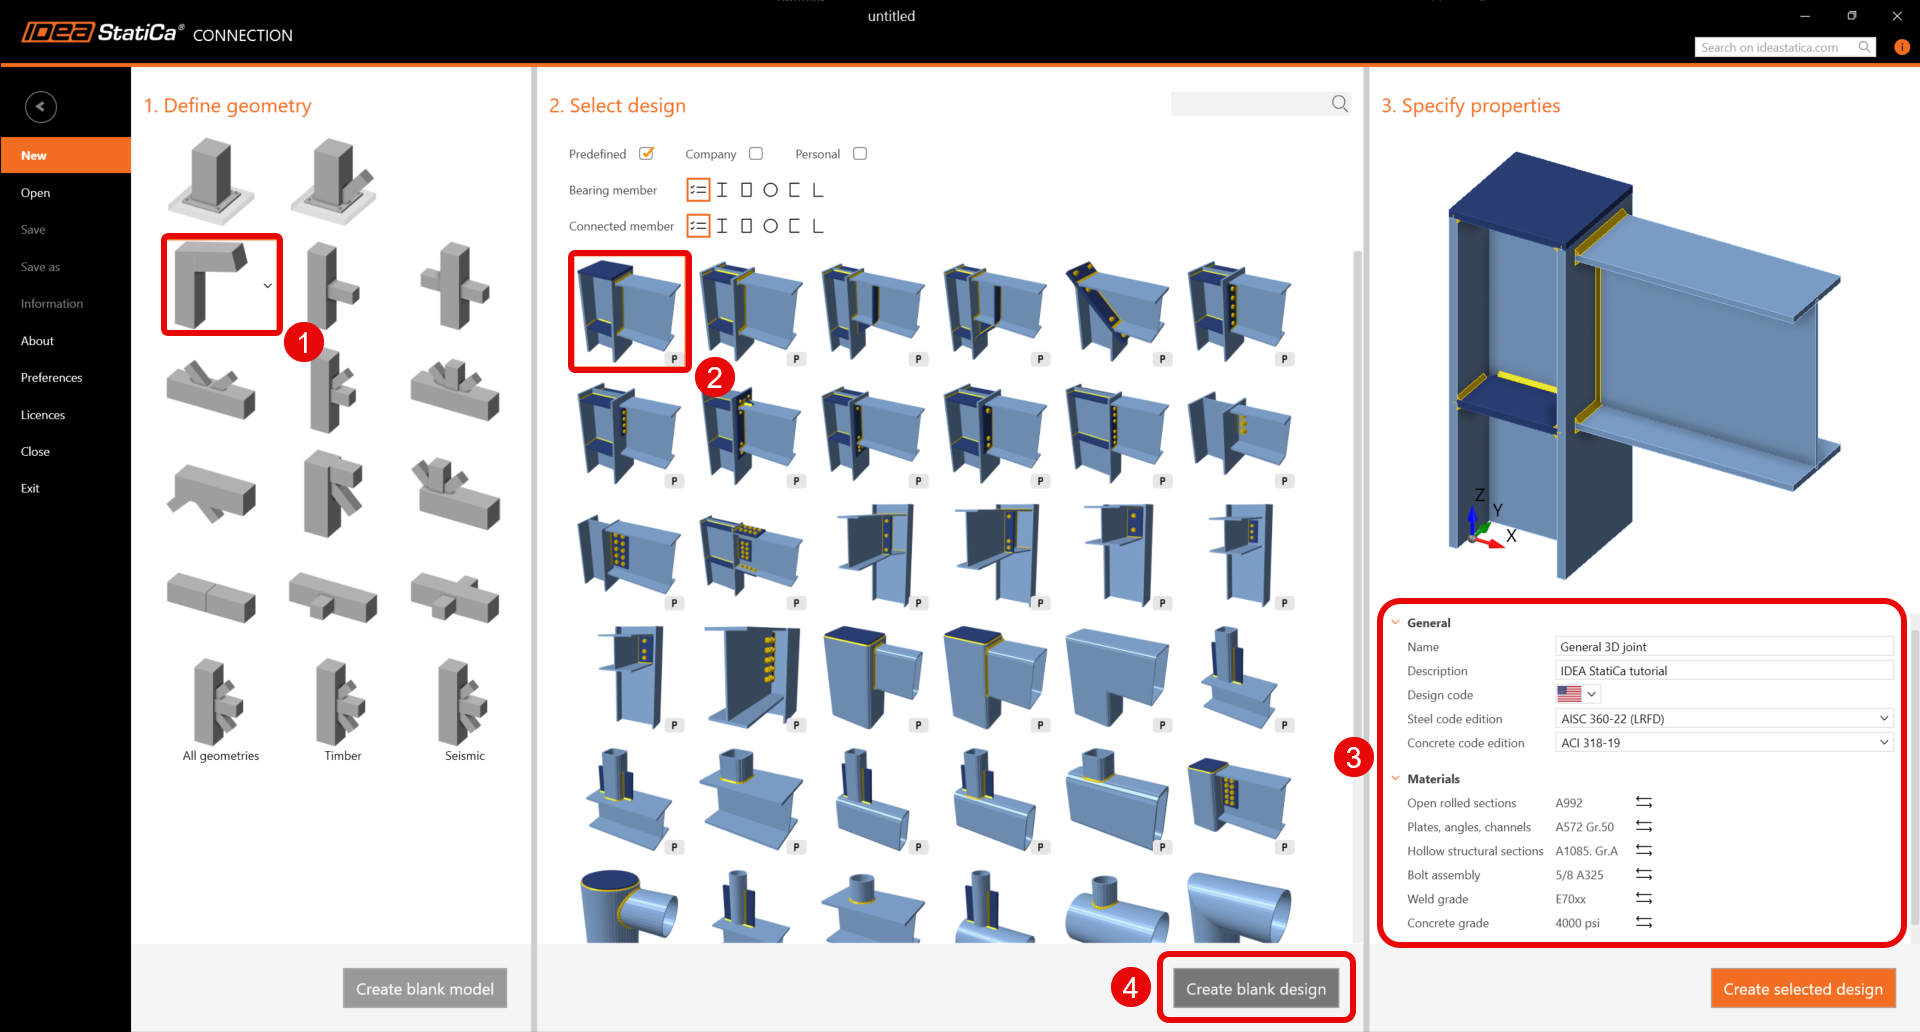This screenshot has height=1032, width=1920.
Task: Enable the Personal designs checkbox
Action: pos(860,154)
